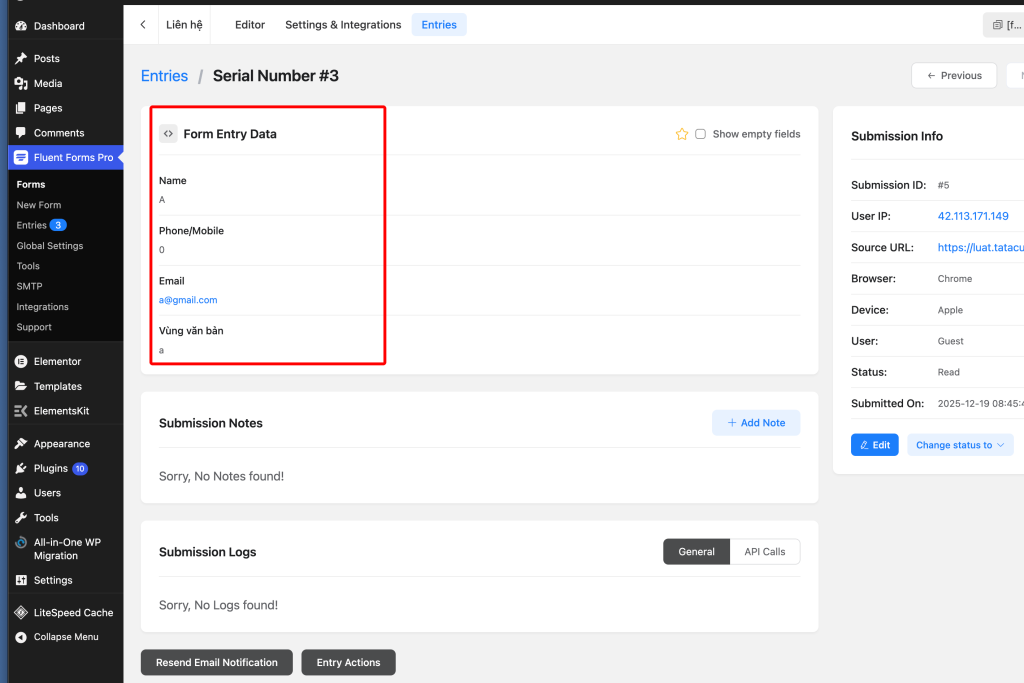
Task: Click the All-in-One WP Migration icon
Action: point(21,543)
